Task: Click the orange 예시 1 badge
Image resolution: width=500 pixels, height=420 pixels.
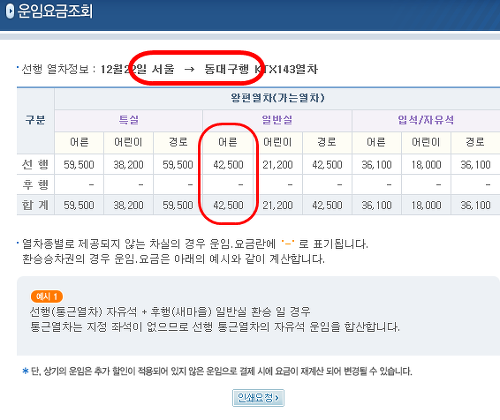Action: click(47, 296)
